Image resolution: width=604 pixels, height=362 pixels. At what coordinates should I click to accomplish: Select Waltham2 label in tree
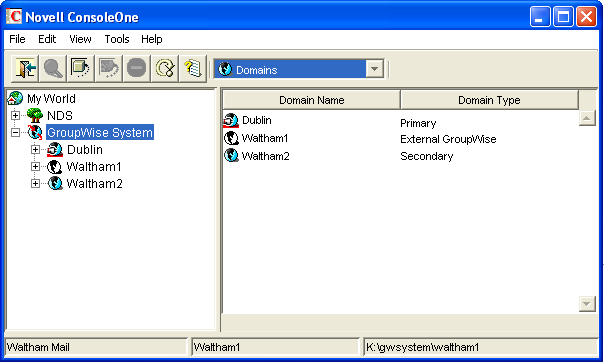coord(94,183)
